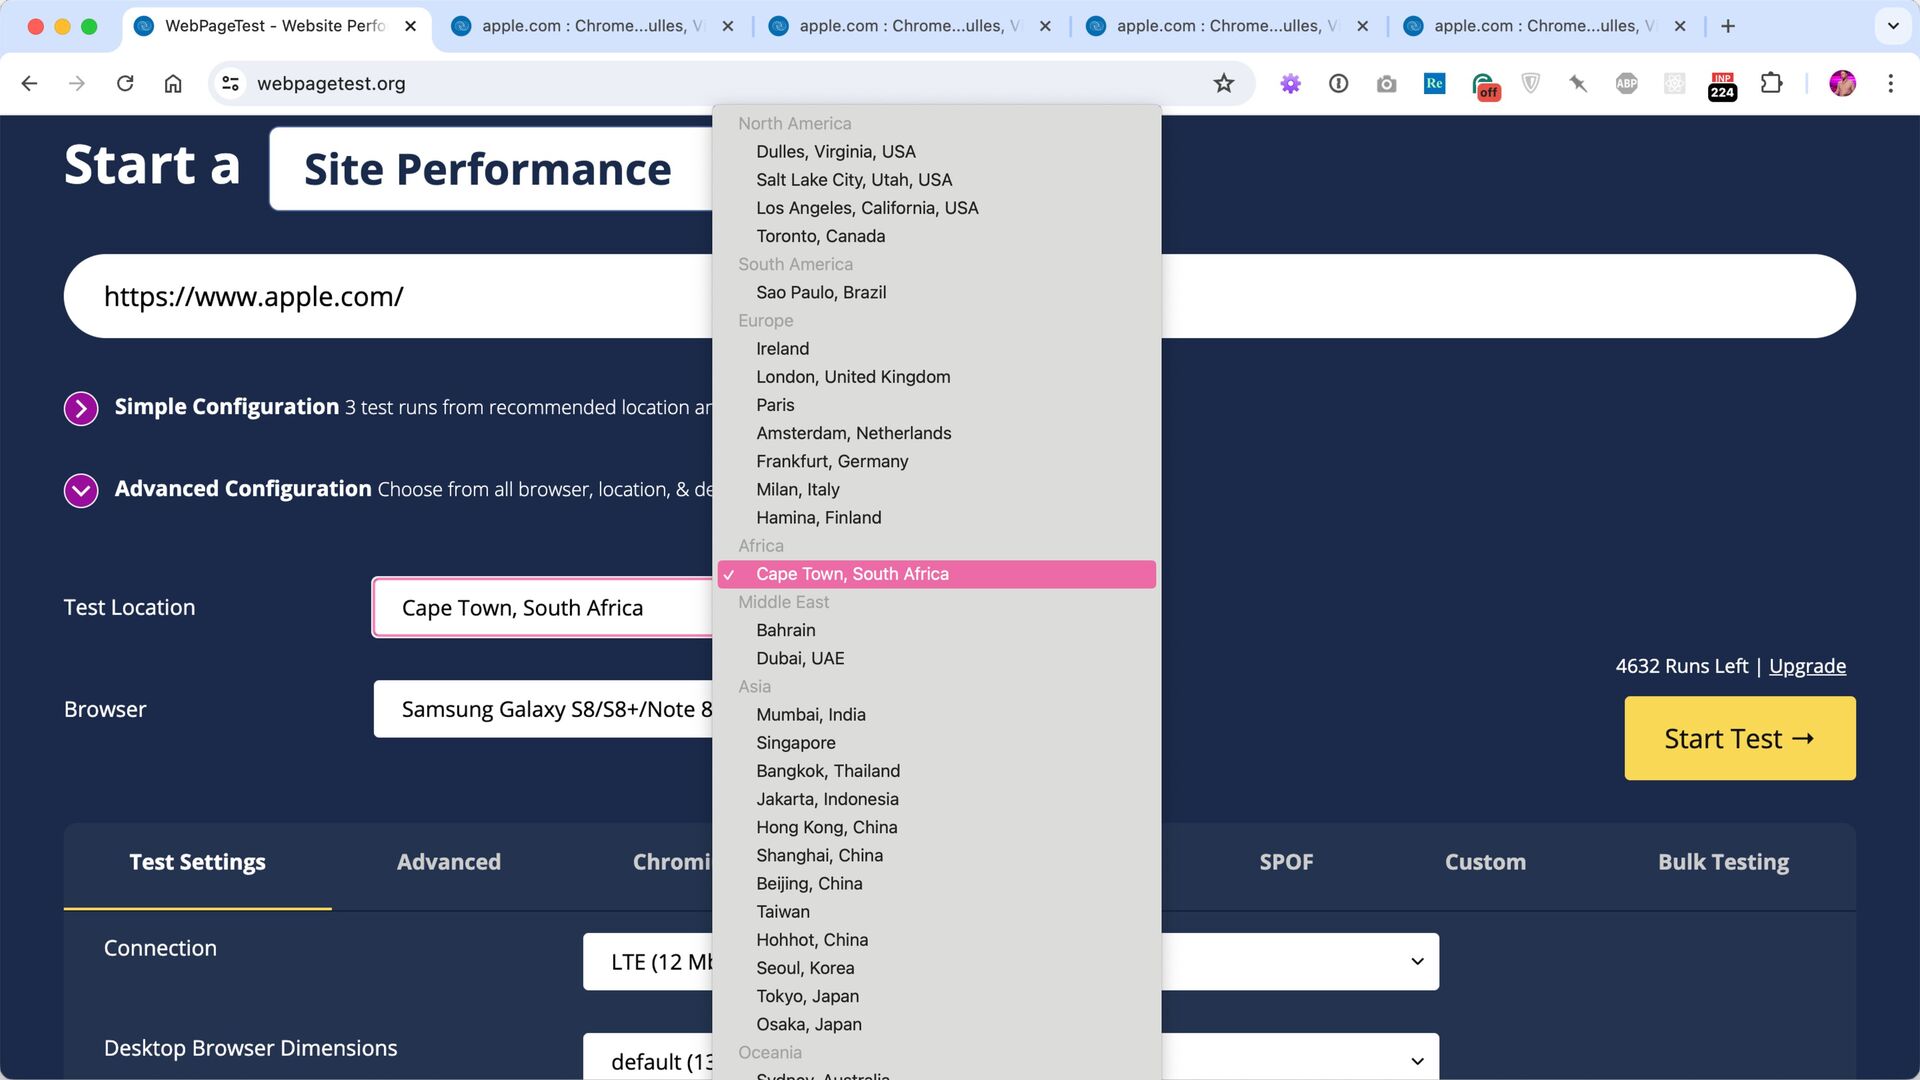
Task: Open the purple gear extension icon
Action: click(x=1291, y=84)
